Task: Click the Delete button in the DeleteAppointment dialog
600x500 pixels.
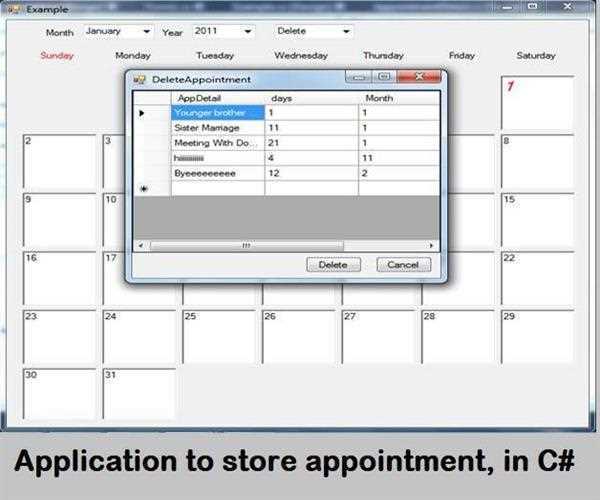Action: click(333, 265)
